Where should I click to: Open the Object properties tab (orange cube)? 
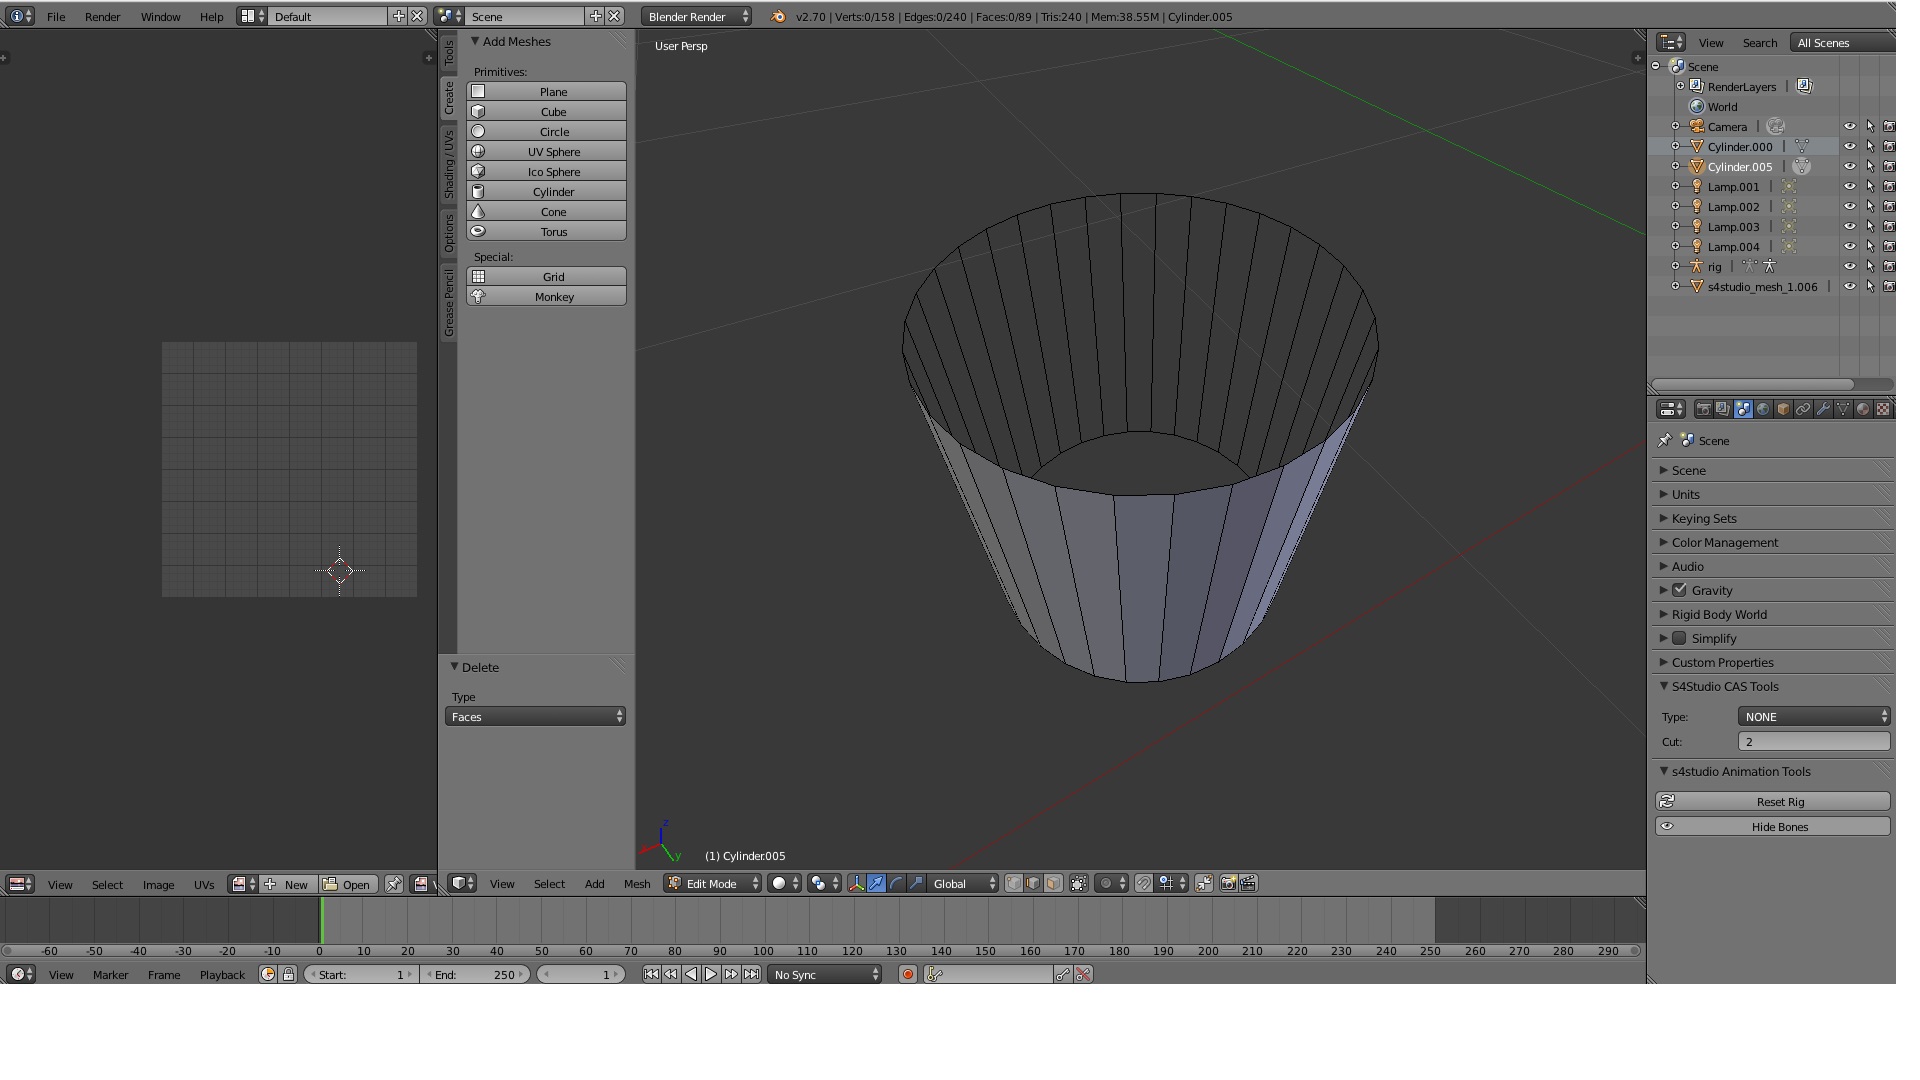pos(1783,409)
